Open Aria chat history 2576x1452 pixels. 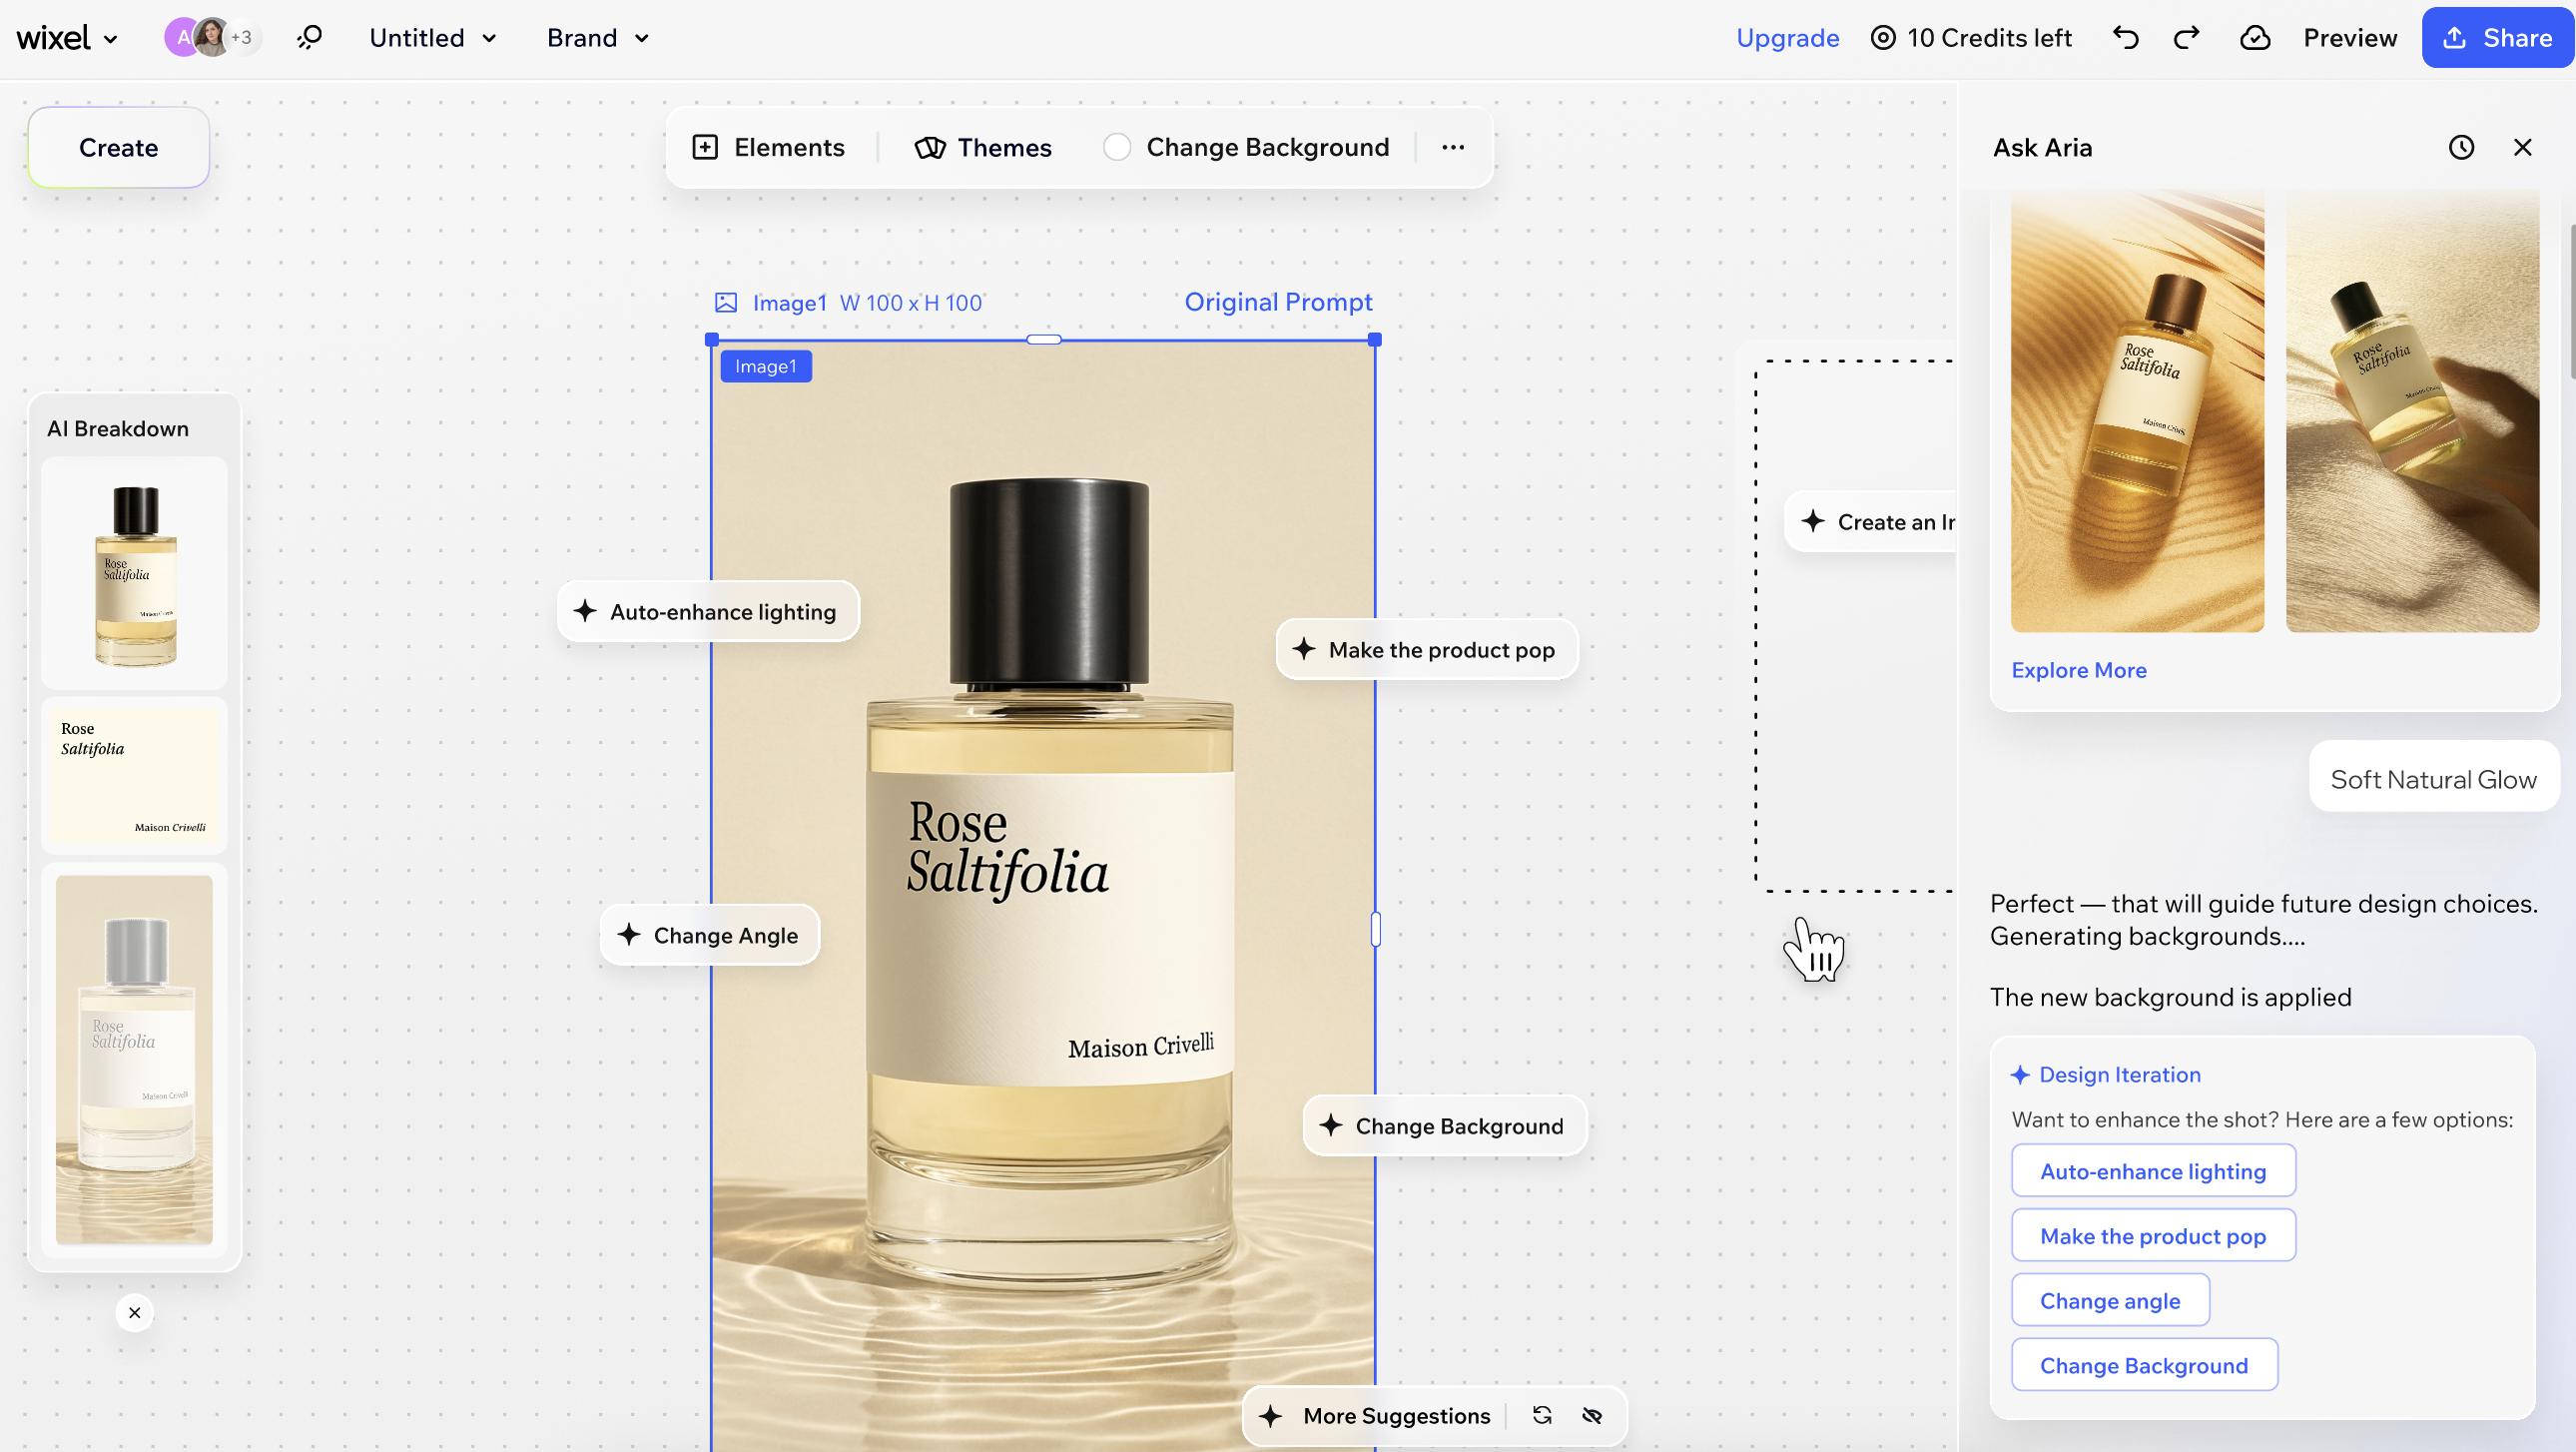[2462, 147]
